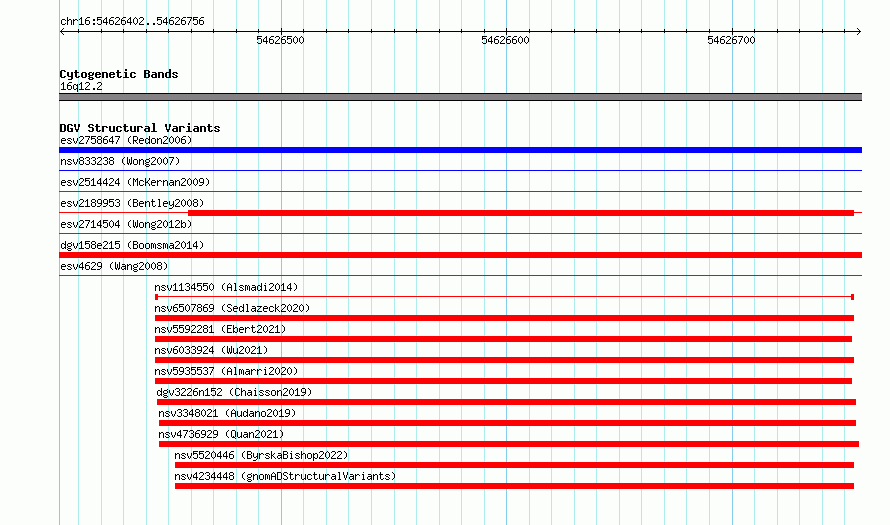890x525 pixels.
Task: Click the esv2758647 (Redon2006) label
Action: (126, 140)
